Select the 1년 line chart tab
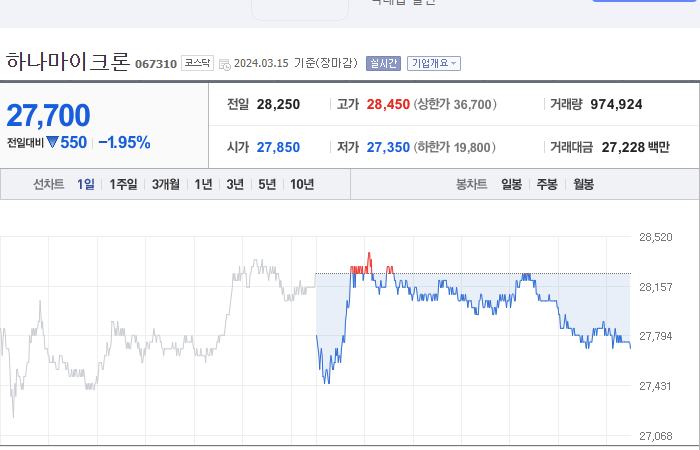Screen dimensions: 700x450 [x=203, y=184]
